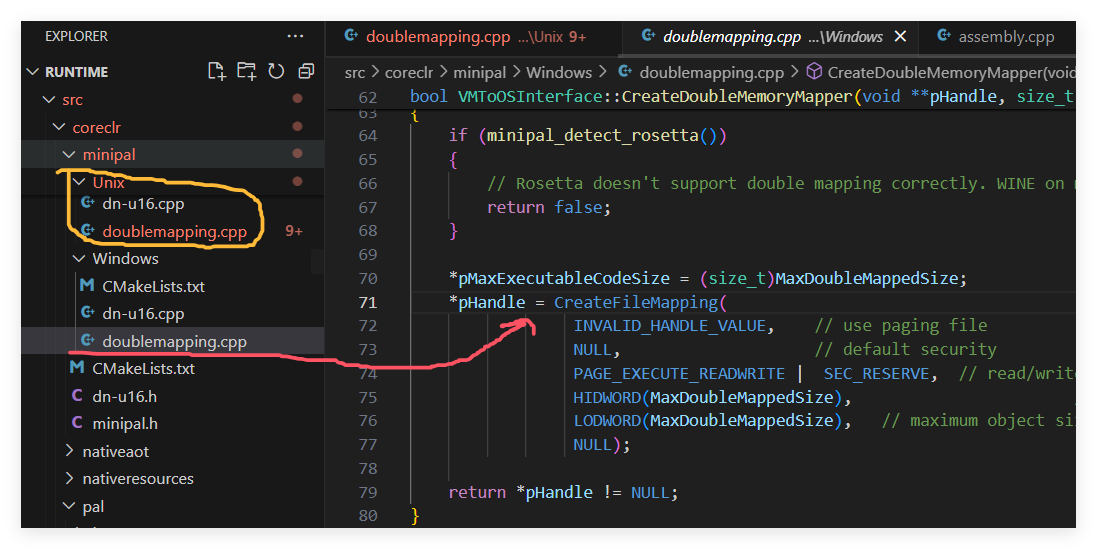Switch to the assembly.cpp tab
1097x549 pixels.
click(x=996, y=37)
